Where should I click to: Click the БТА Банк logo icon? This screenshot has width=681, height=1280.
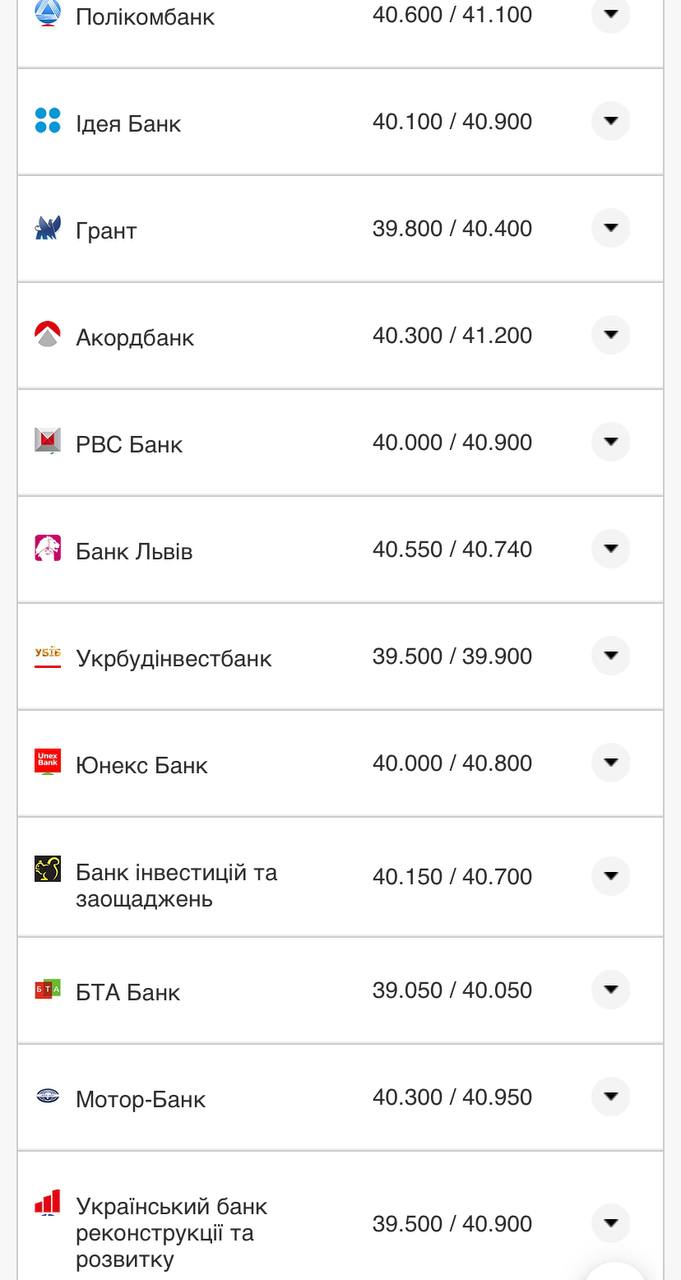[47, 989]
